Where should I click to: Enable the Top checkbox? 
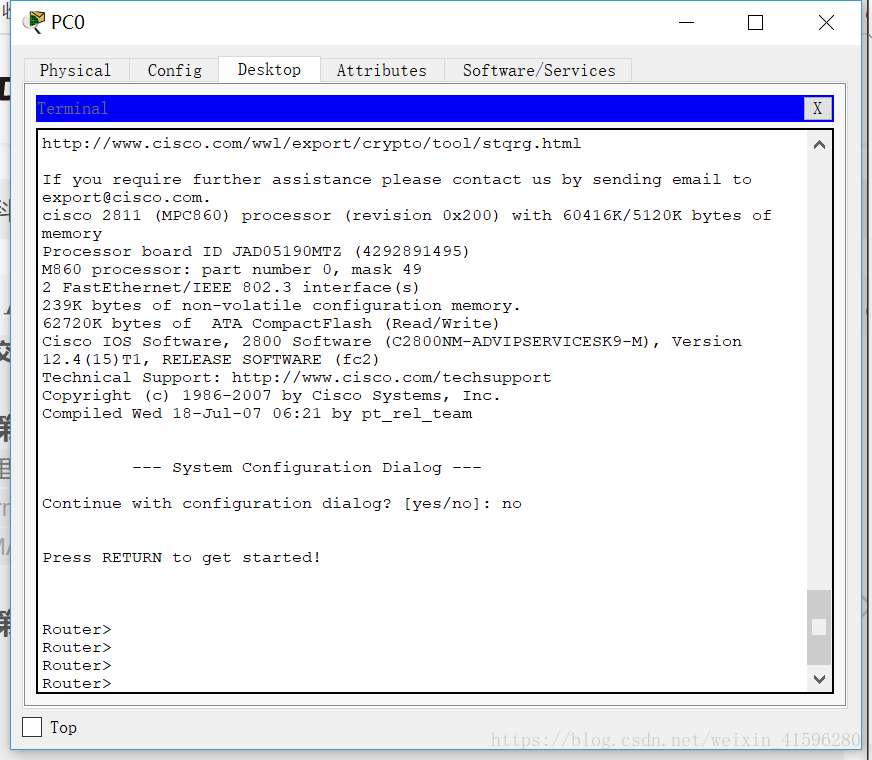tap(32, 727)
